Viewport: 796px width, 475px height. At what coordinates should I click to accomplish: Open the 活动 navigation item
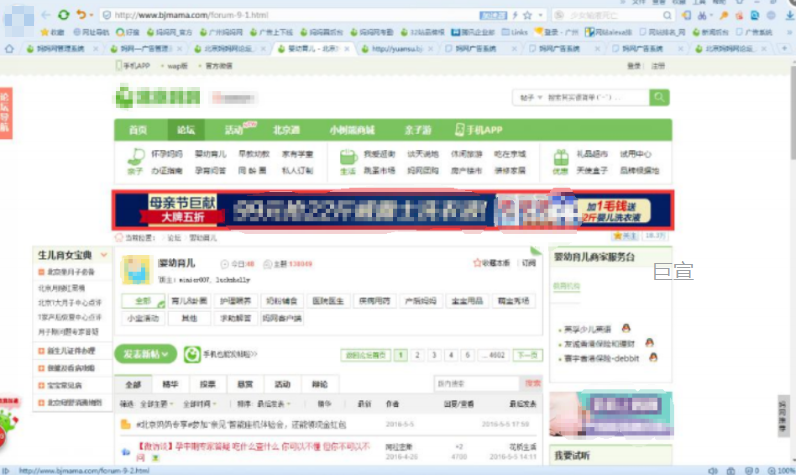pos(235,130)
